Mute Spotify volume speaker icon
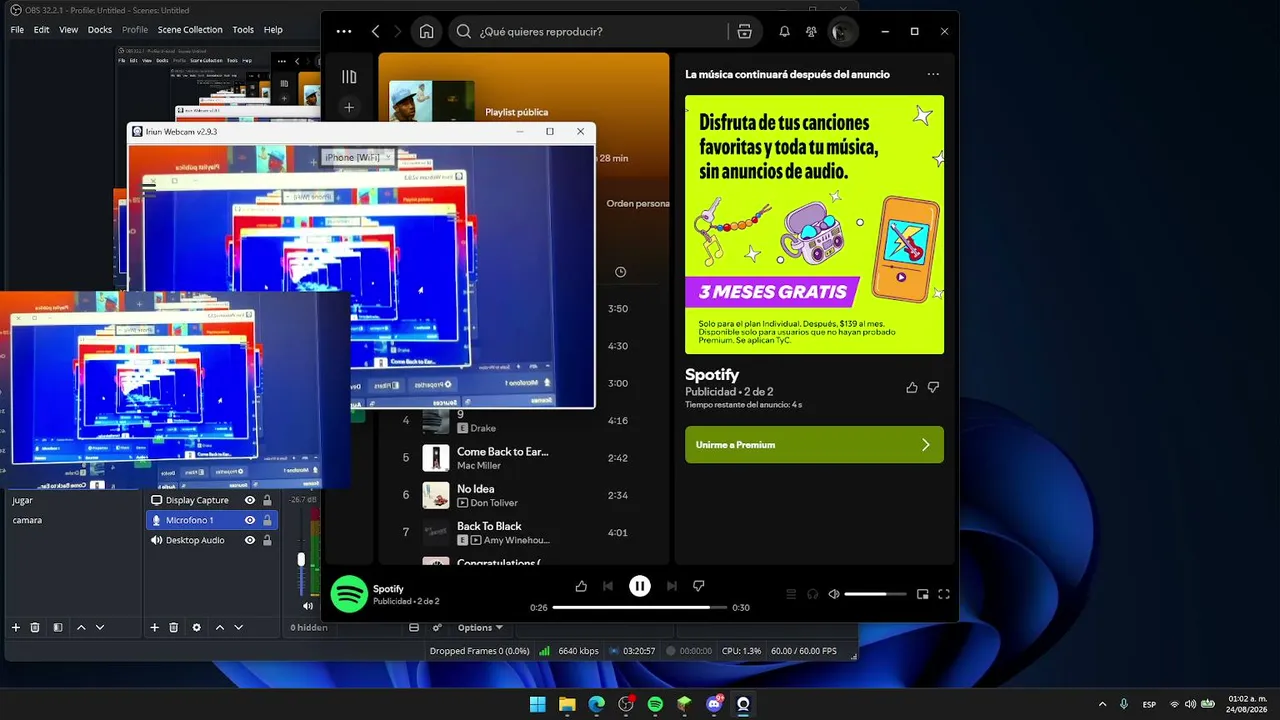 click(834, 594)
